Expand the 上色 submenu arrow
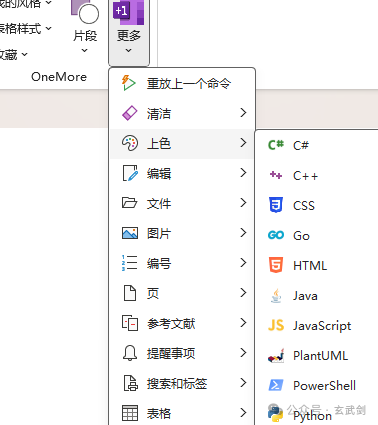The width and height of the screenshot is (378, 425). point(243,143)
